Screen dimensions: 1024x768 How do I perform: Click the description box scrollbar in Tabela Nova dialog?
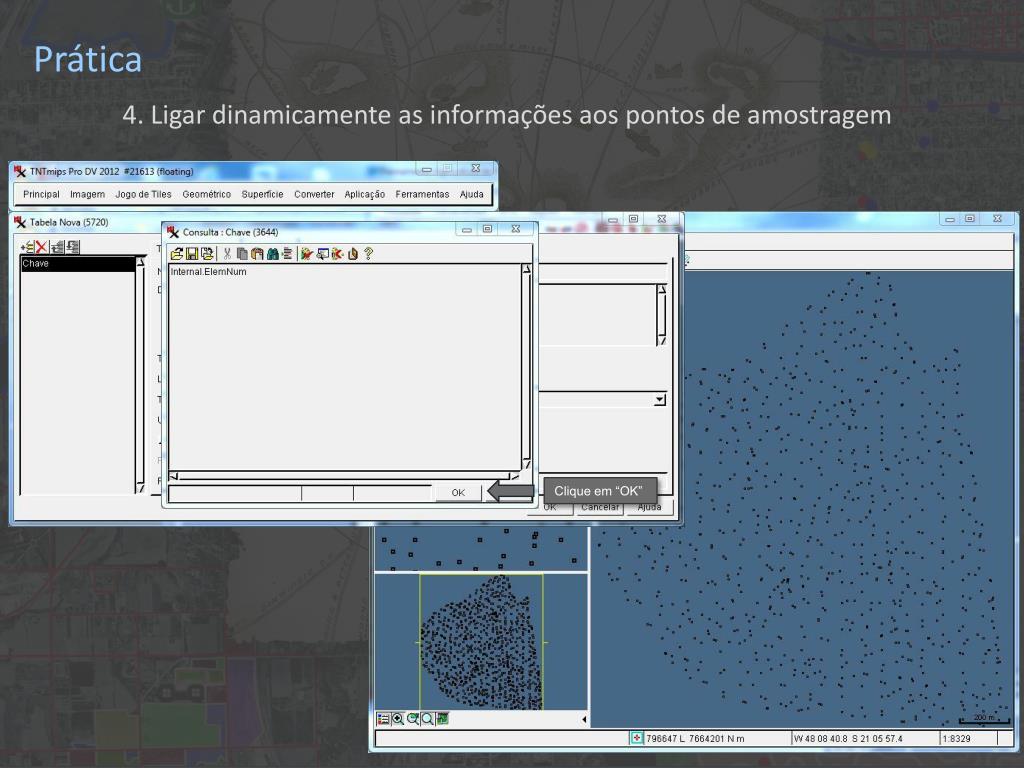(662, 315)
